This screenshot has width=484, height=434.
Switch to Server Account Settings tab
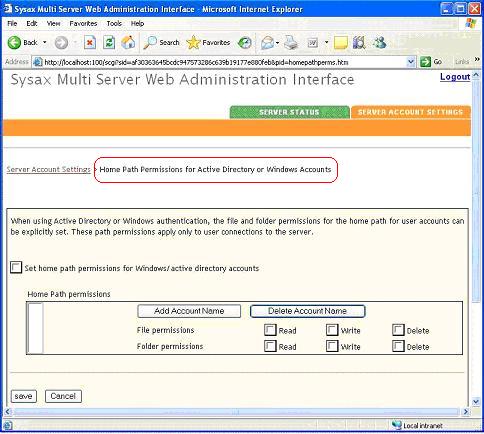410,112
